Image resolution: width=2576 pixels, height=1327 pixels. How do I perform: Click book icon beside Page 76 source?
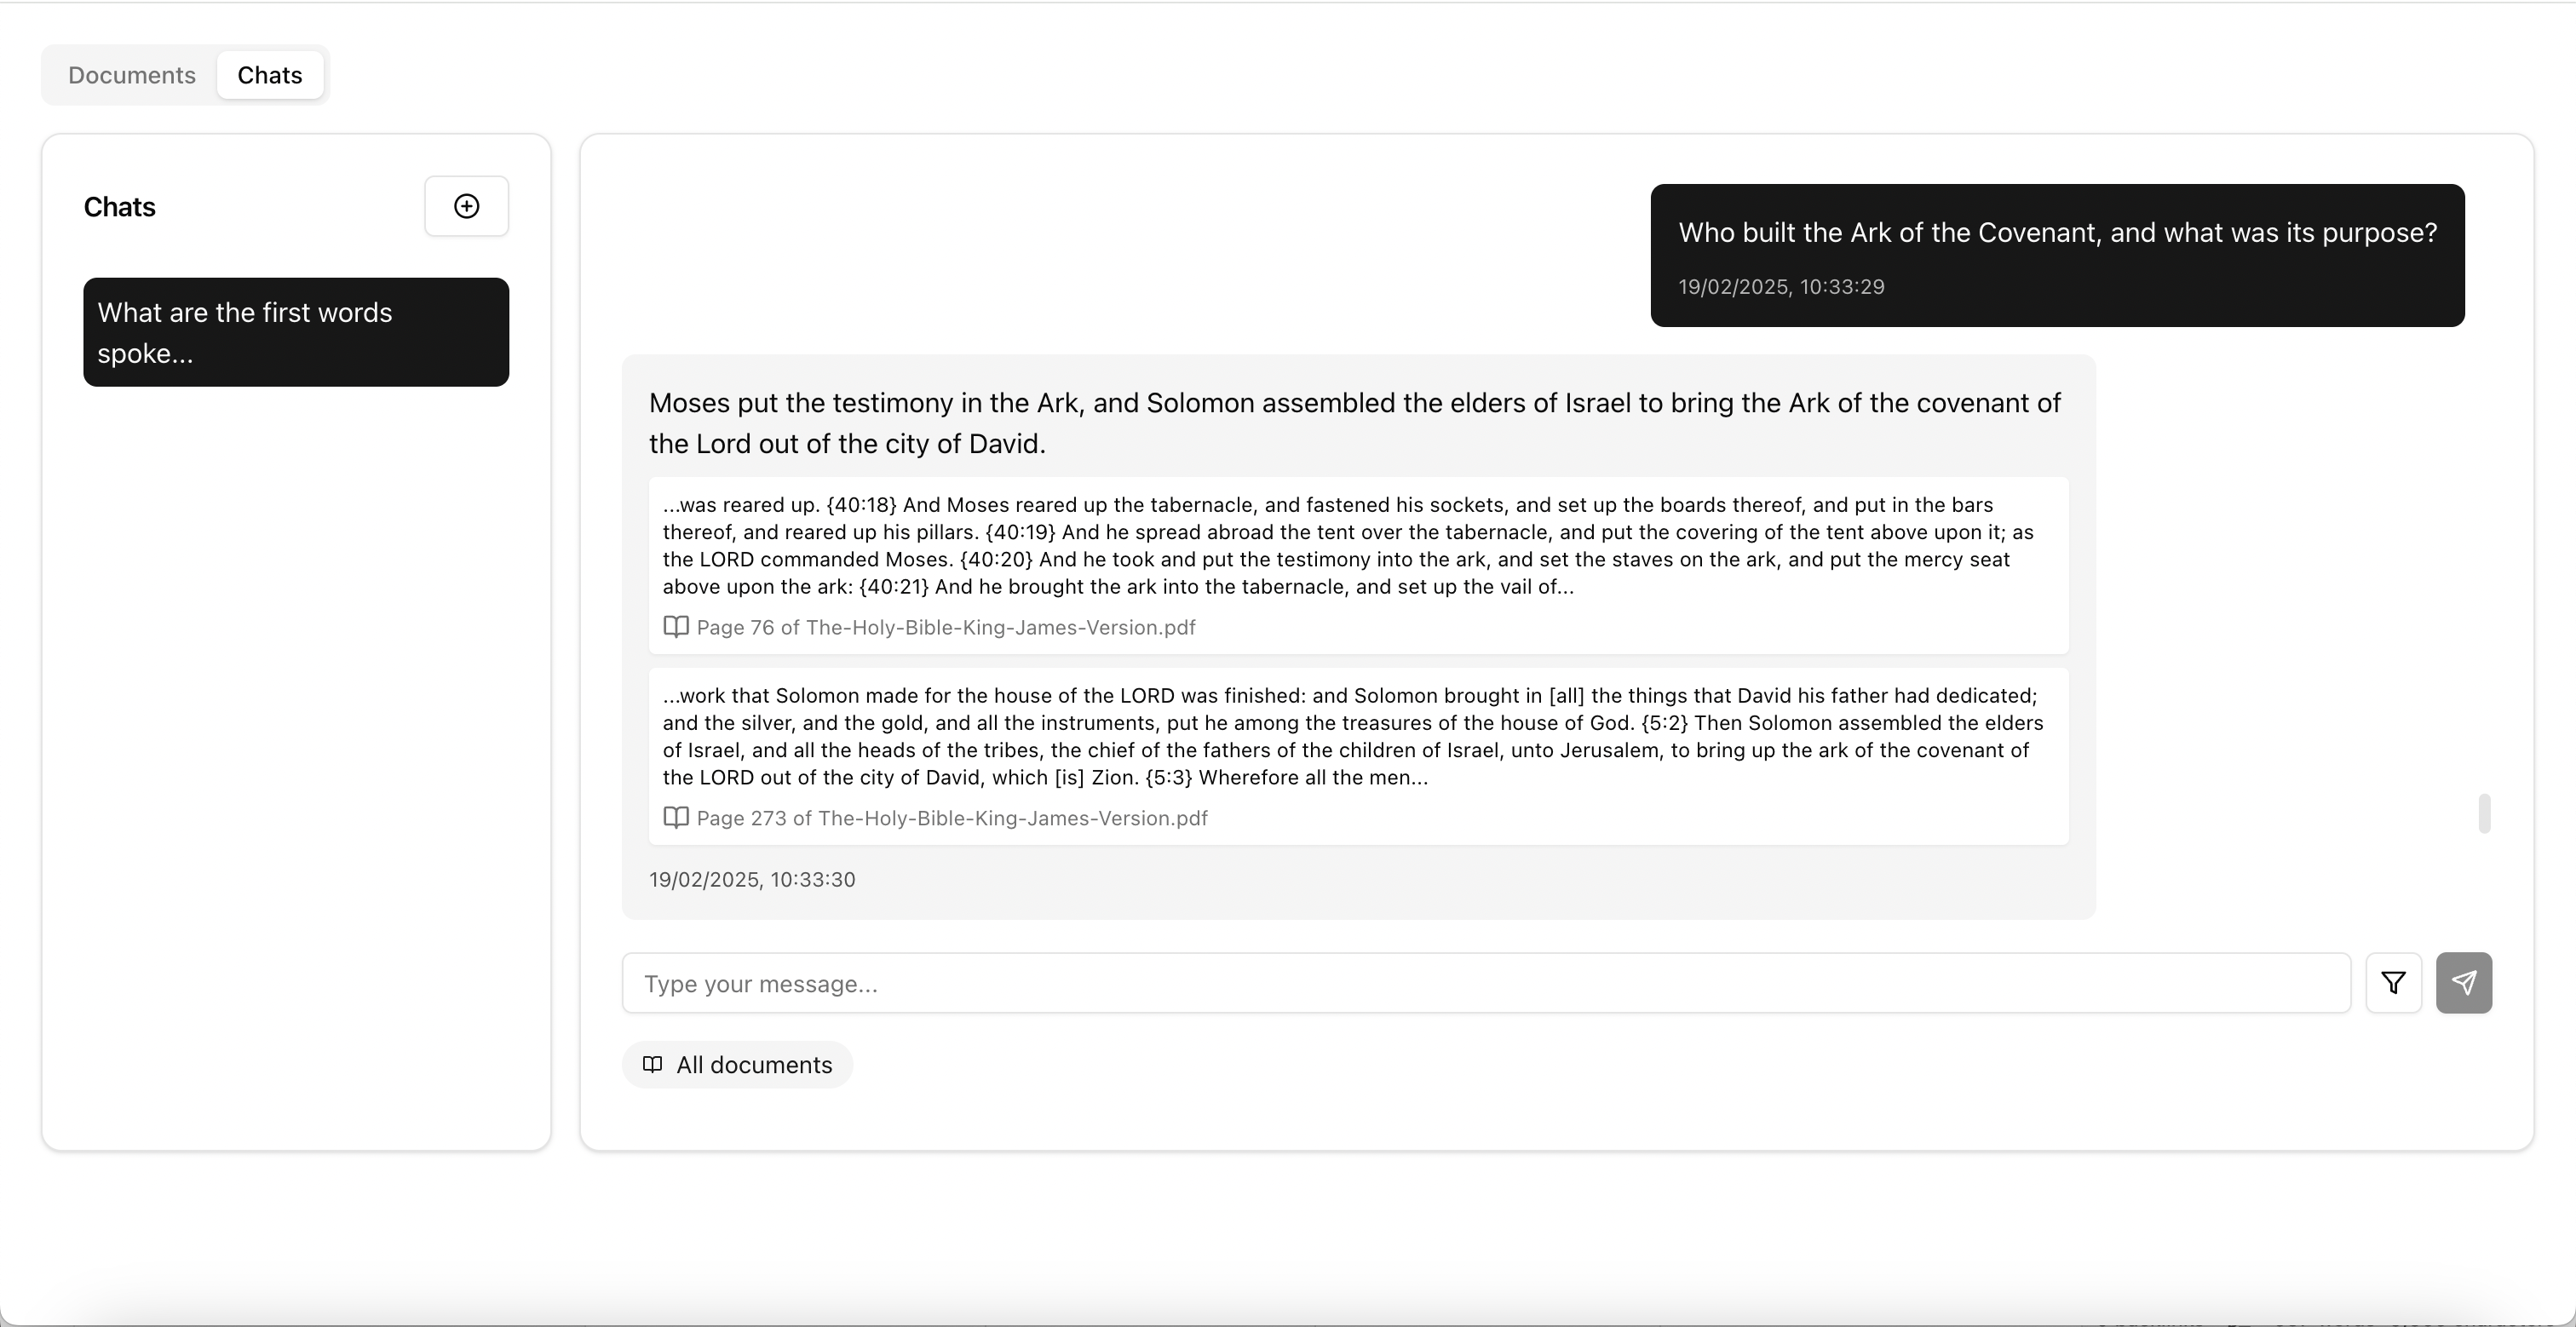pyautogui.click(x=676, y=627)
